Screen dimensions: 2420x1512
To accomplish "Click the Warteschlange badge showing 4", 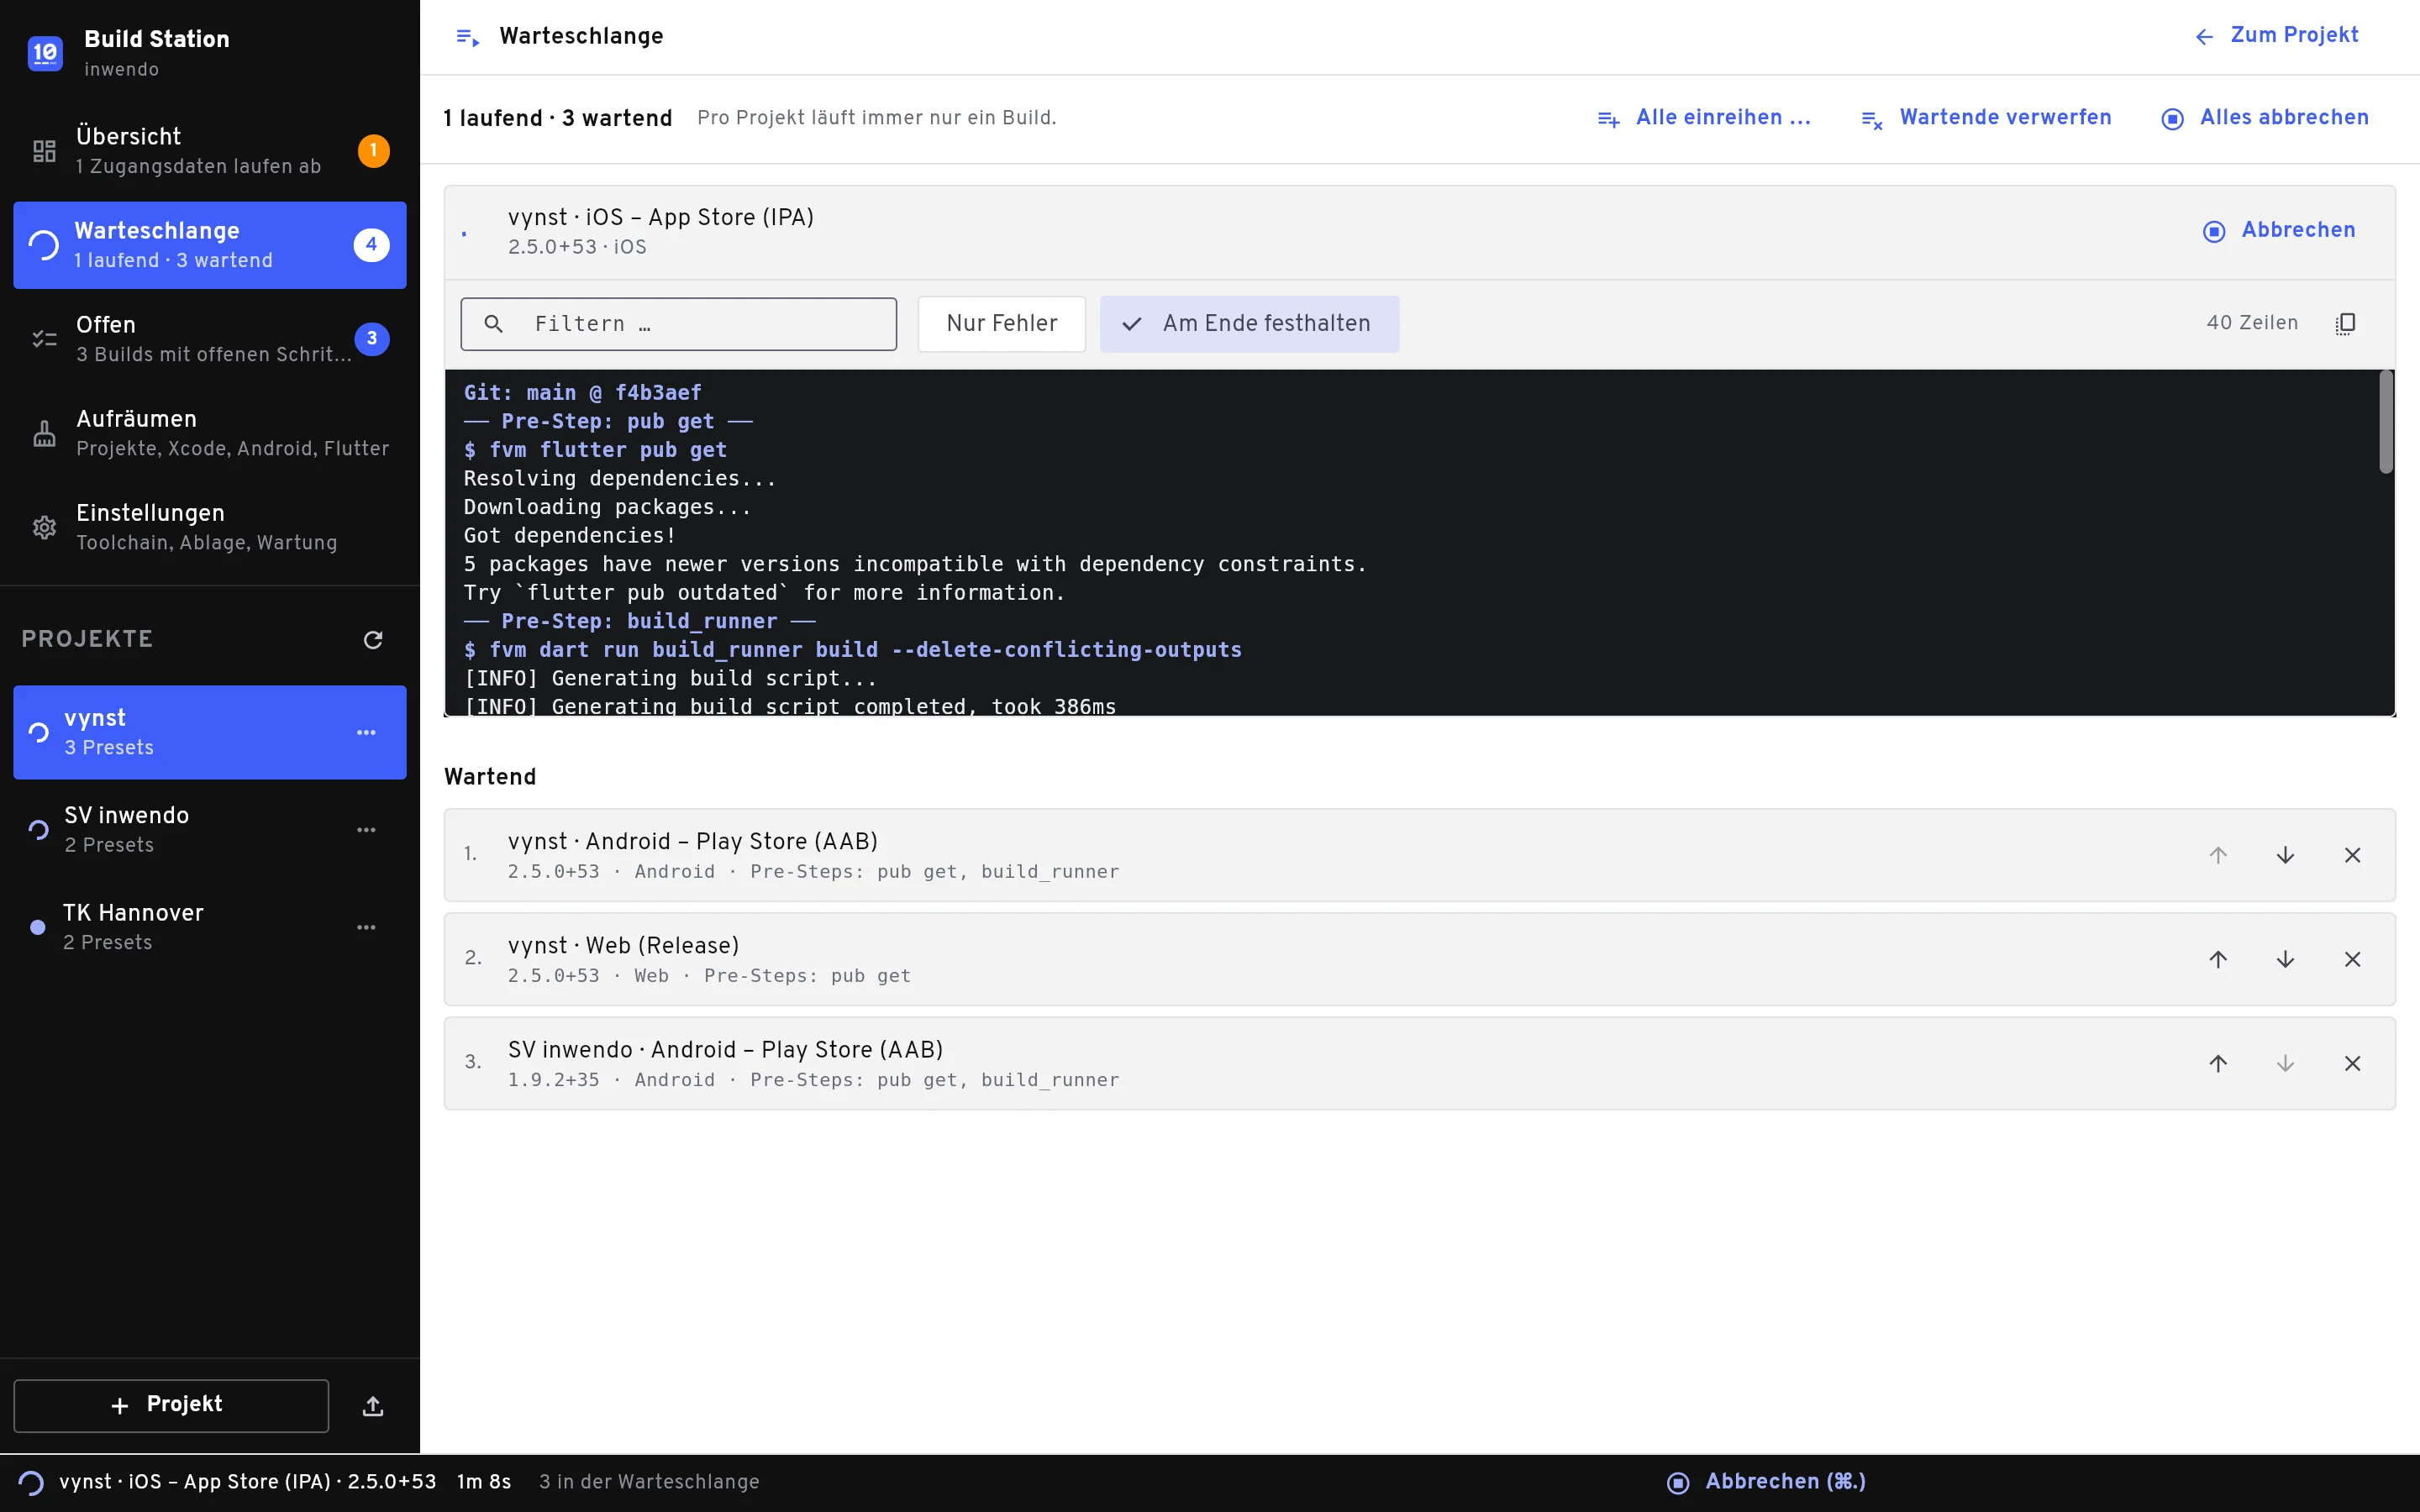I will pos(371,245).
